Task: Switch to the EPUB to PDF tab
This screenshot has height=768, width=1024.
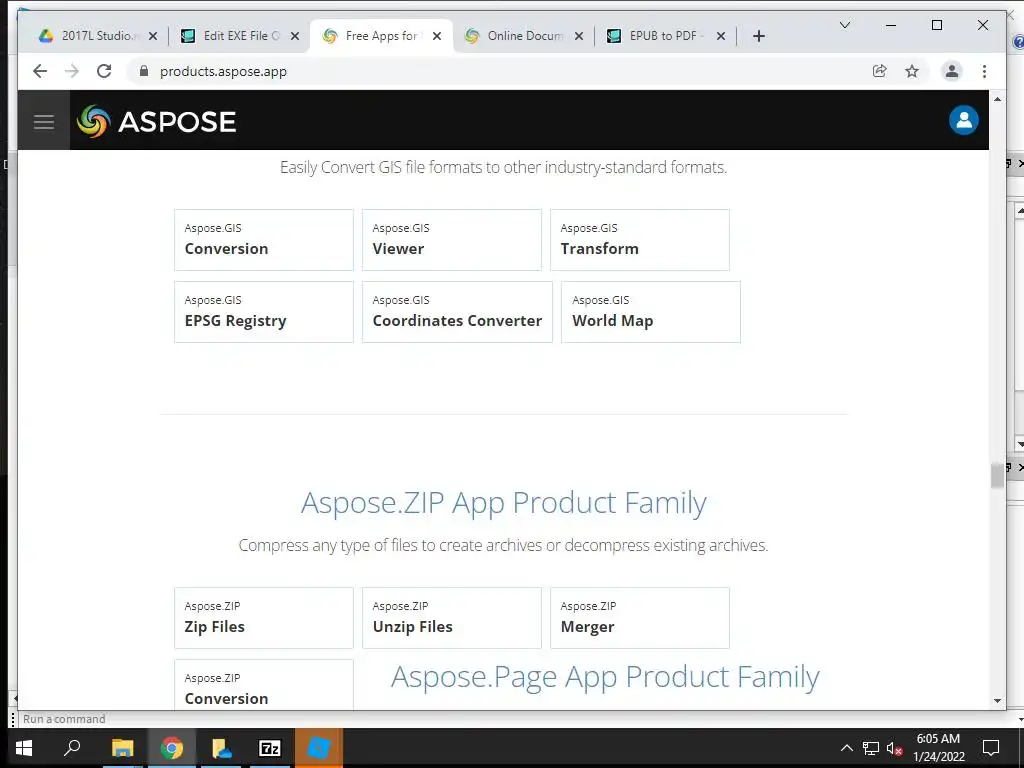Action: tap(665, 36)
